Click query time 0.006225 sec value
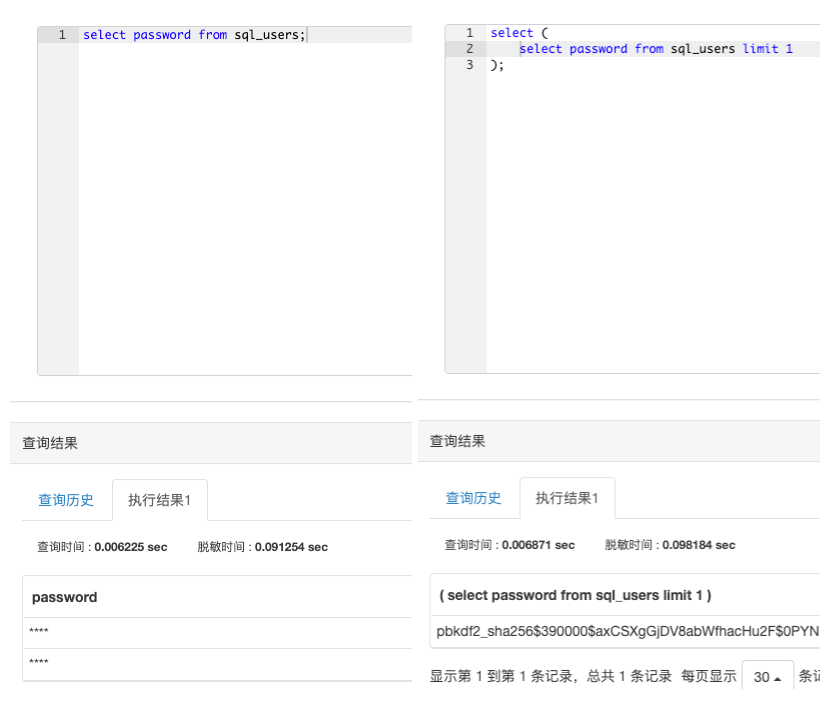Viewport: 829px width, 701px height. click(131, 547)
